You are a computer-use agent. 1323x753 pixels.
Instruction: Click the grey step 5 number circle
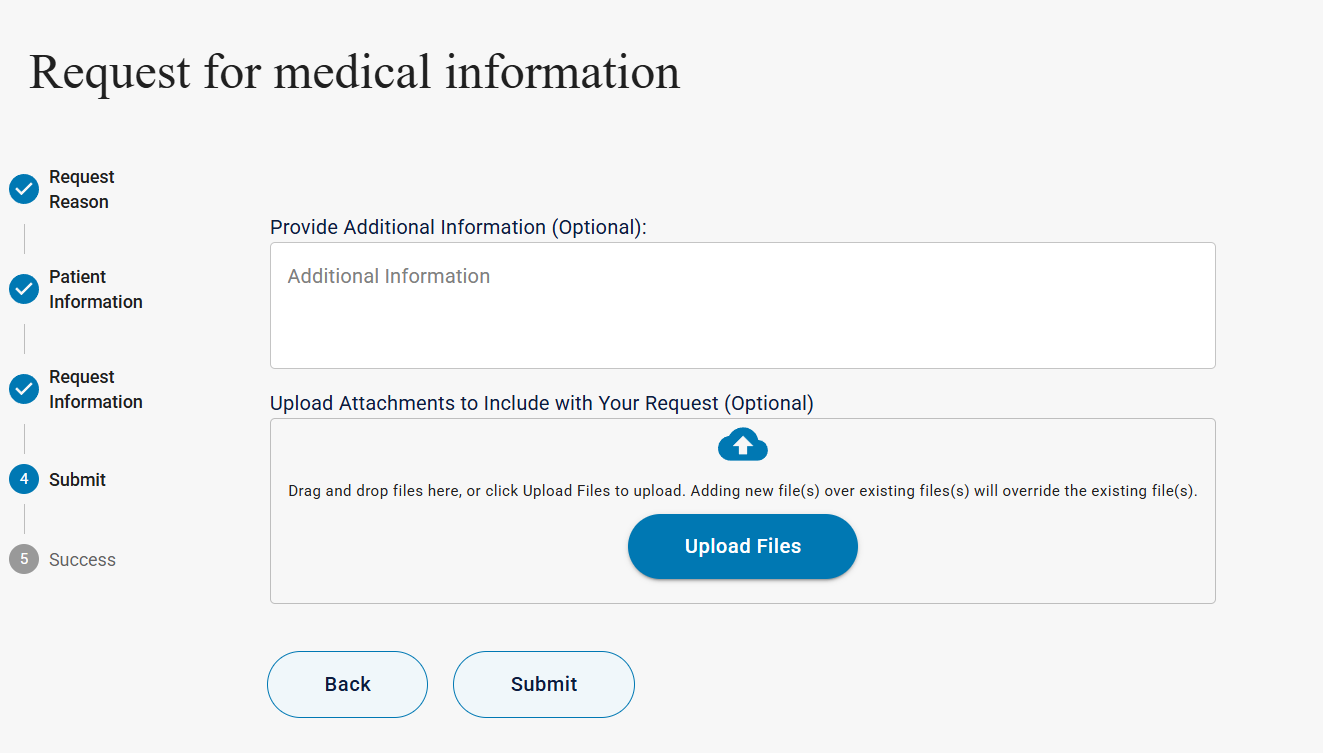pyautogui.click(x=24, y=560)
